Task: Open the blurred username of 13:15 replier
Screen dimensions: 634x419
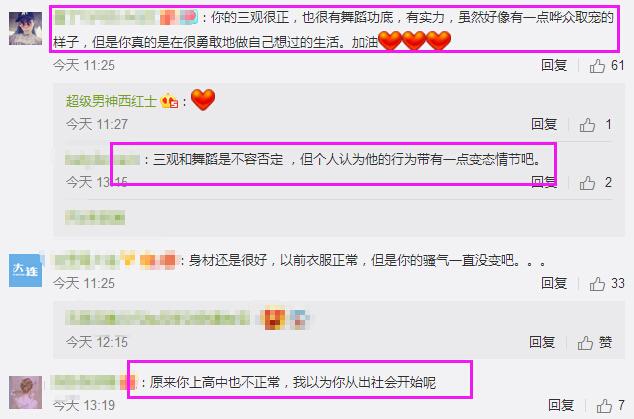Action: coord(102,160)
